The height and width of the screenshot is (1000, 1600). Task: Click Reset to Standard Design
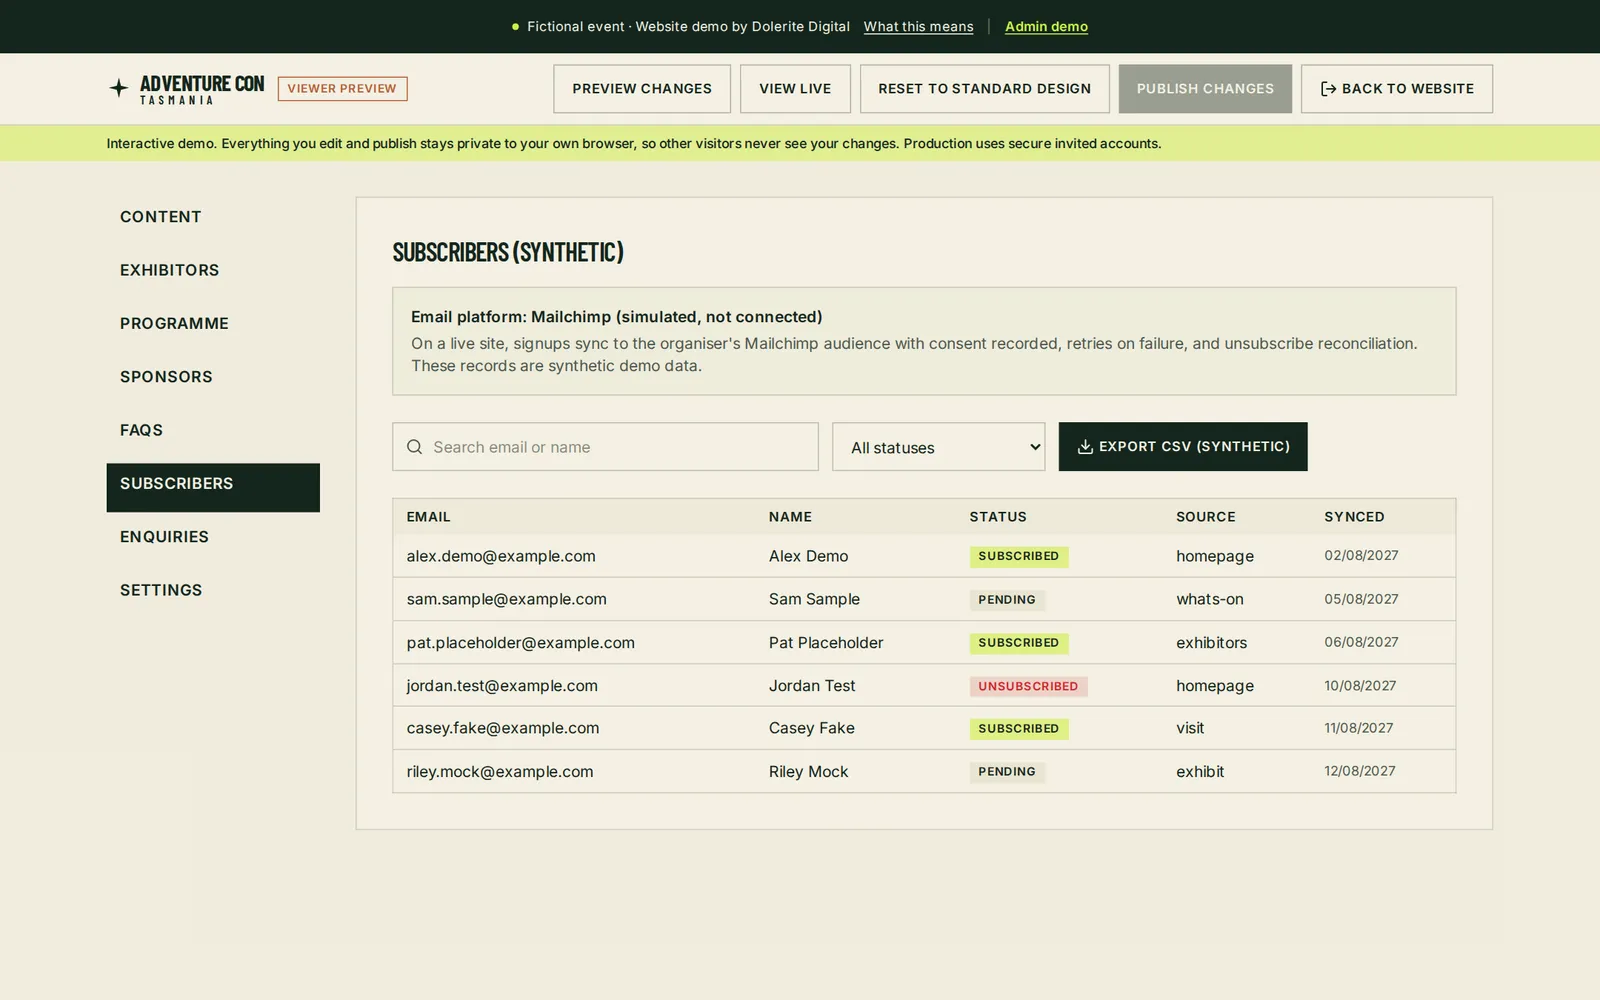tap(984, 89)
